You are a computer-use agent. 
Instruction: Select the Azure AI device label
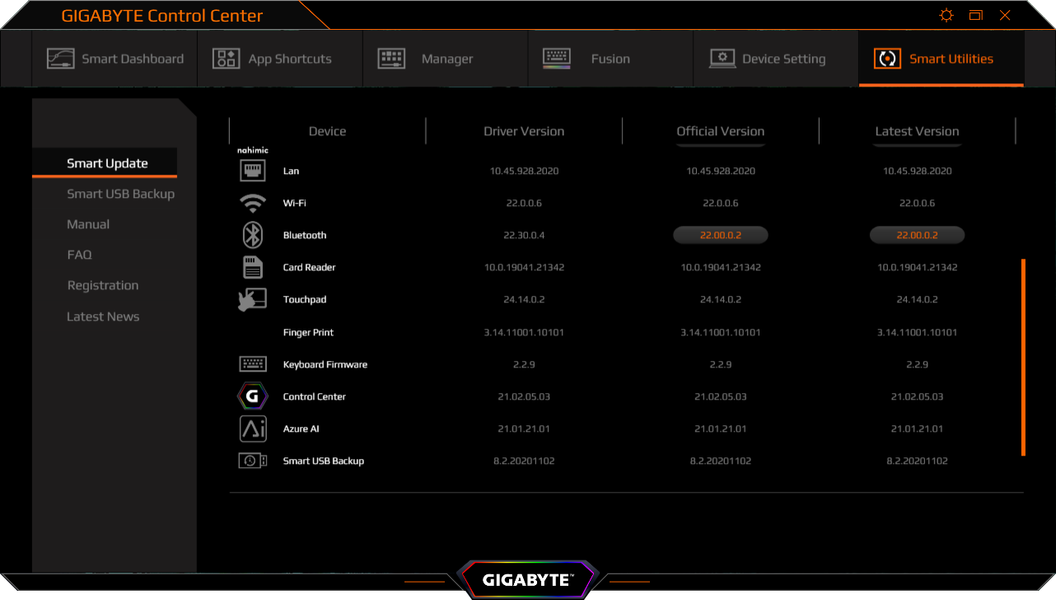coord(301,429)
